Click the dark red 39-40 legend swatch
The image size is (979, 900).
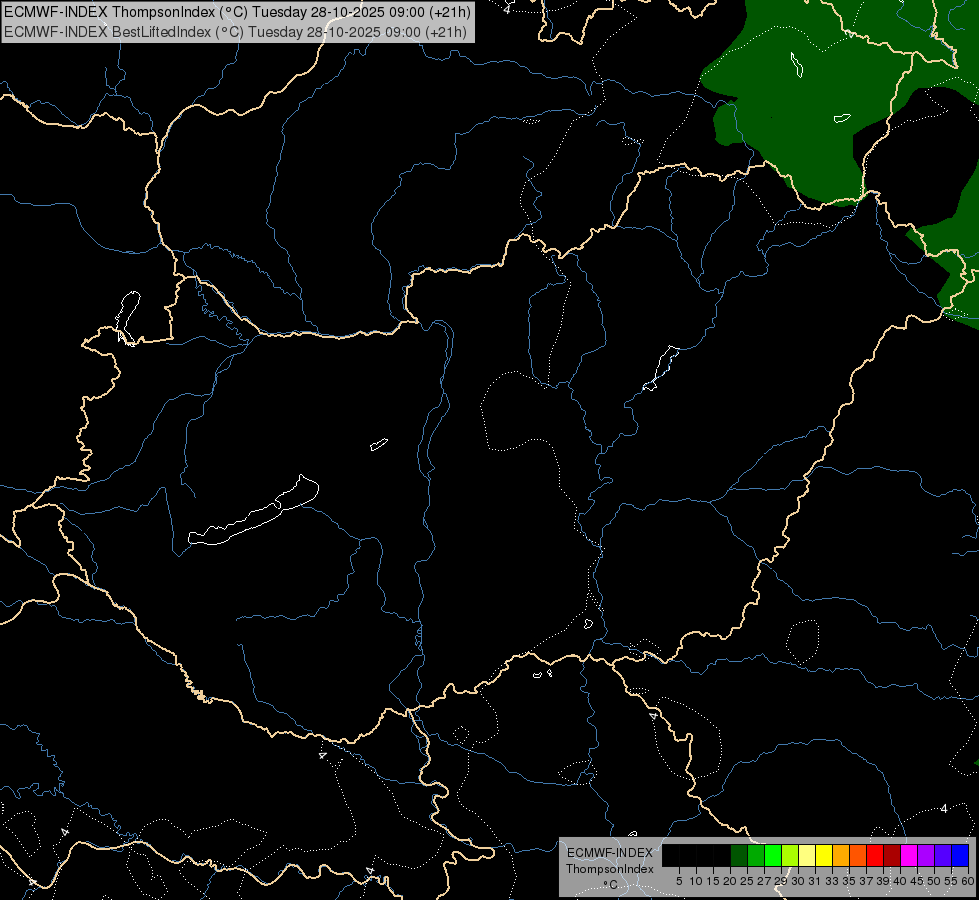pos(892,855)
